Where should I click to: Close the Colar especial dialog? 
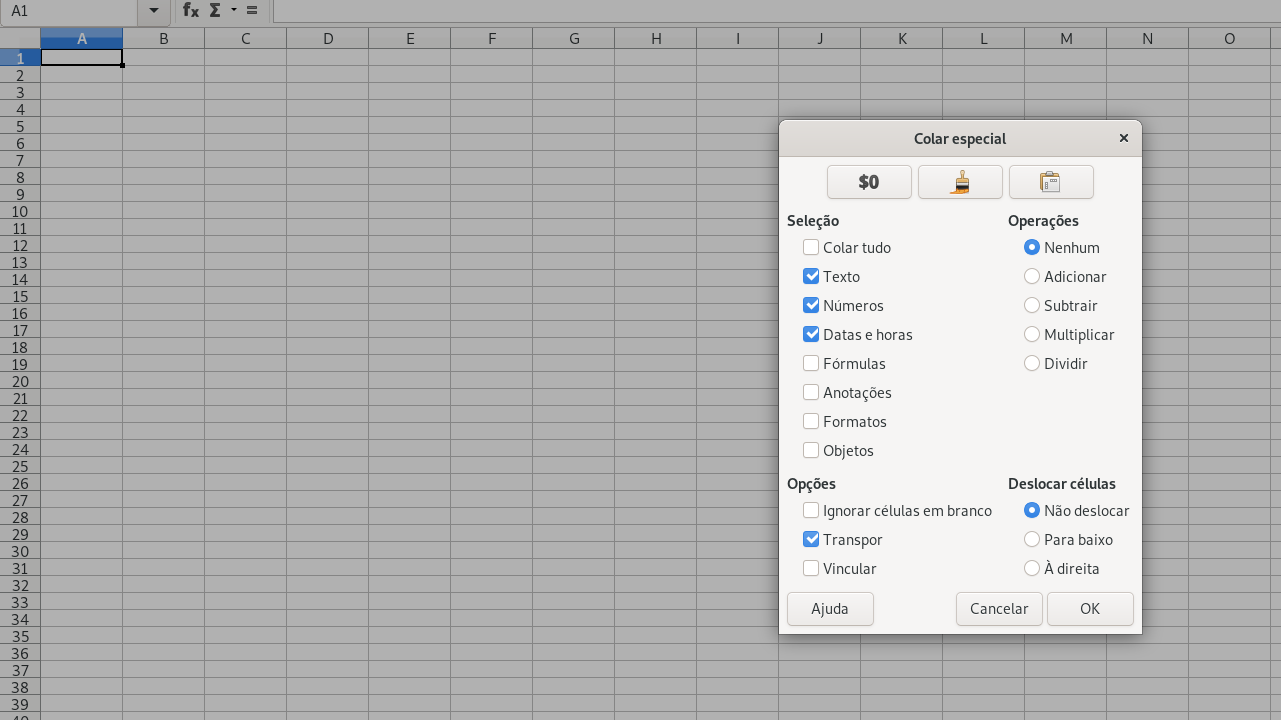coord(1124,138)
